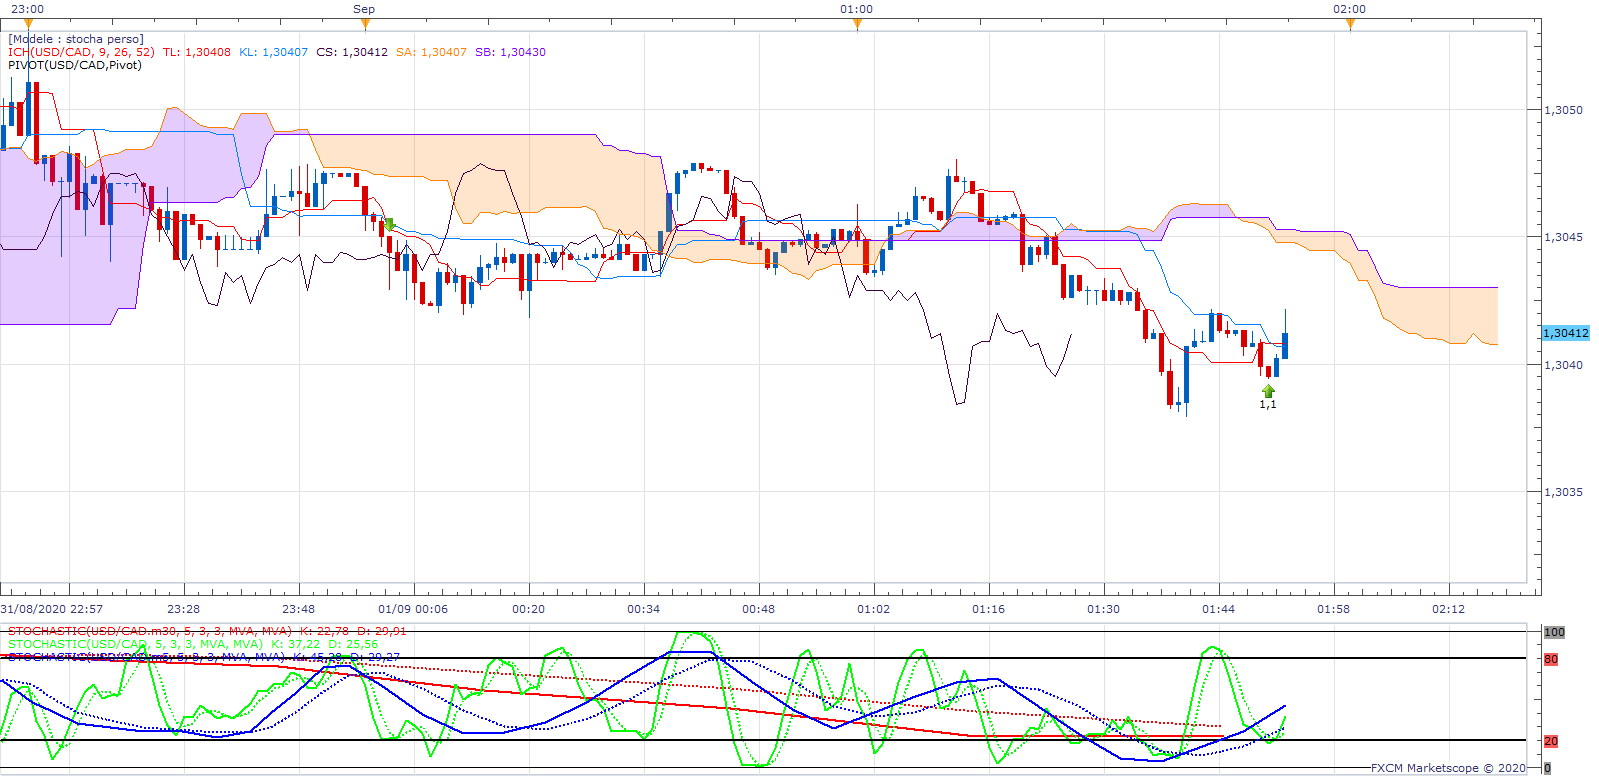Click the SB: 1,30430 value
Screen dimensions: 1599x776
(x=511, y=52)
